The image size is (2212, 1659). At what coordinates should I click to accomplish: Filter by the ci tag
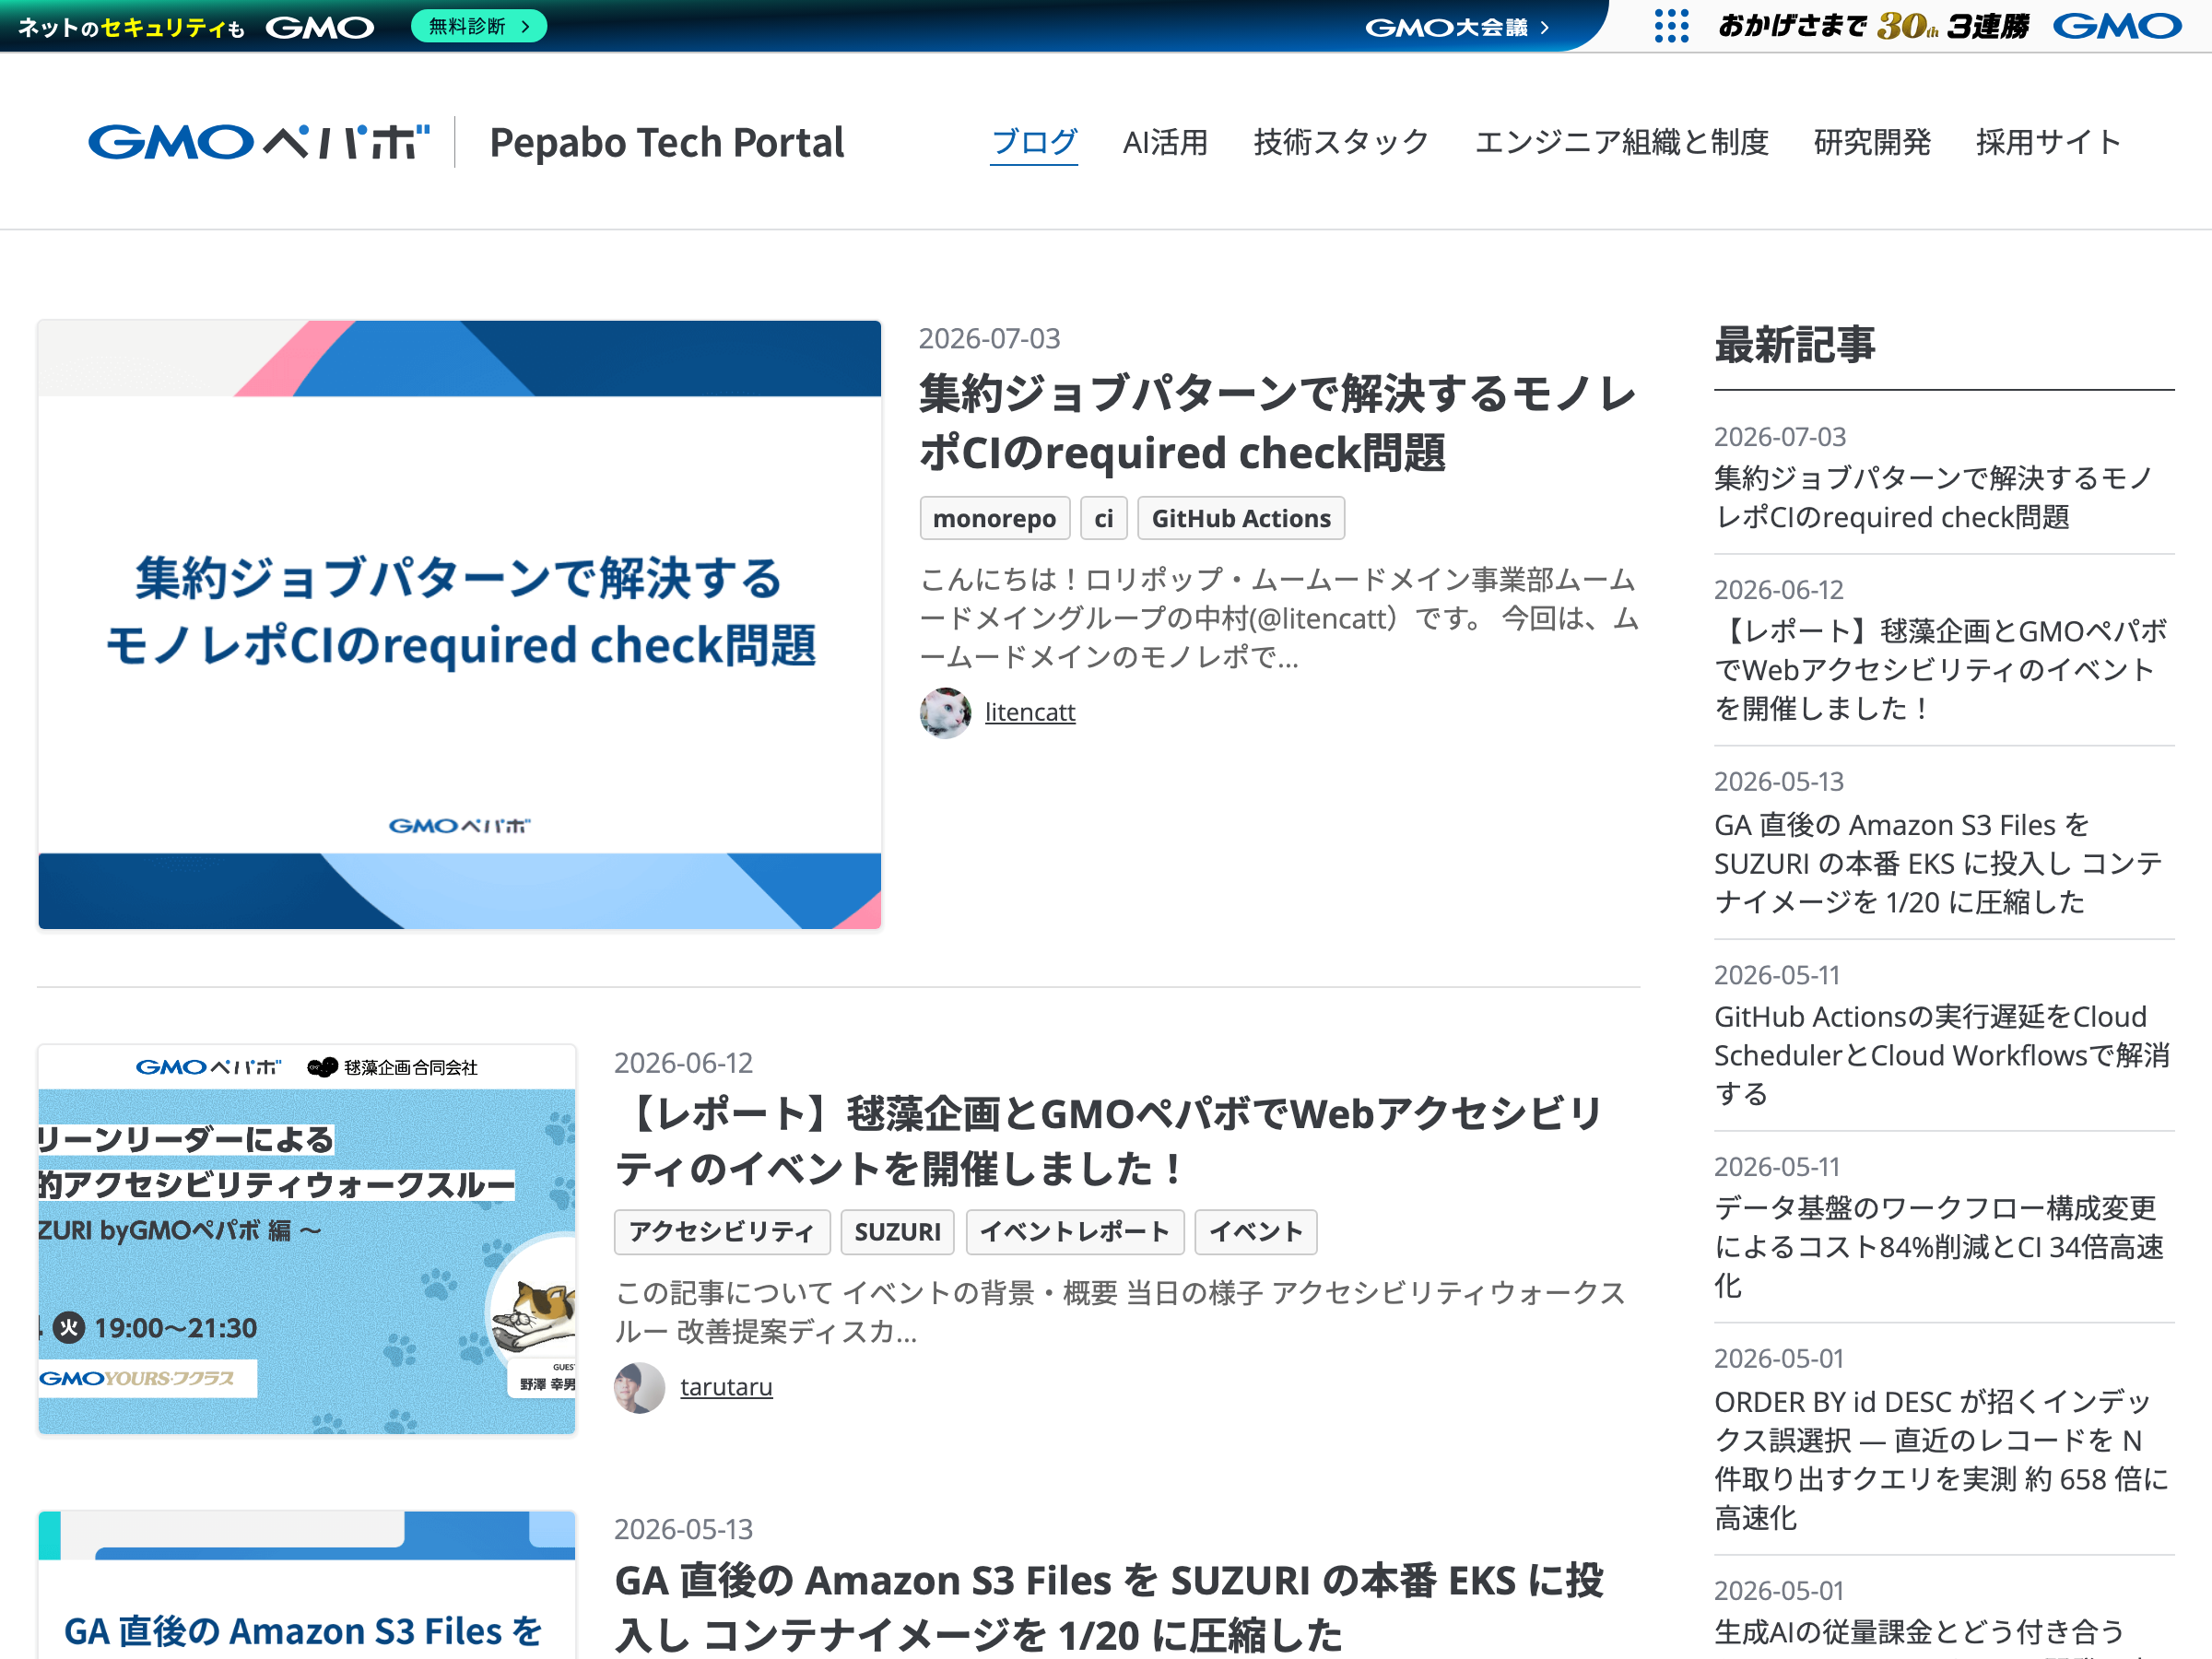(1104, 518)
